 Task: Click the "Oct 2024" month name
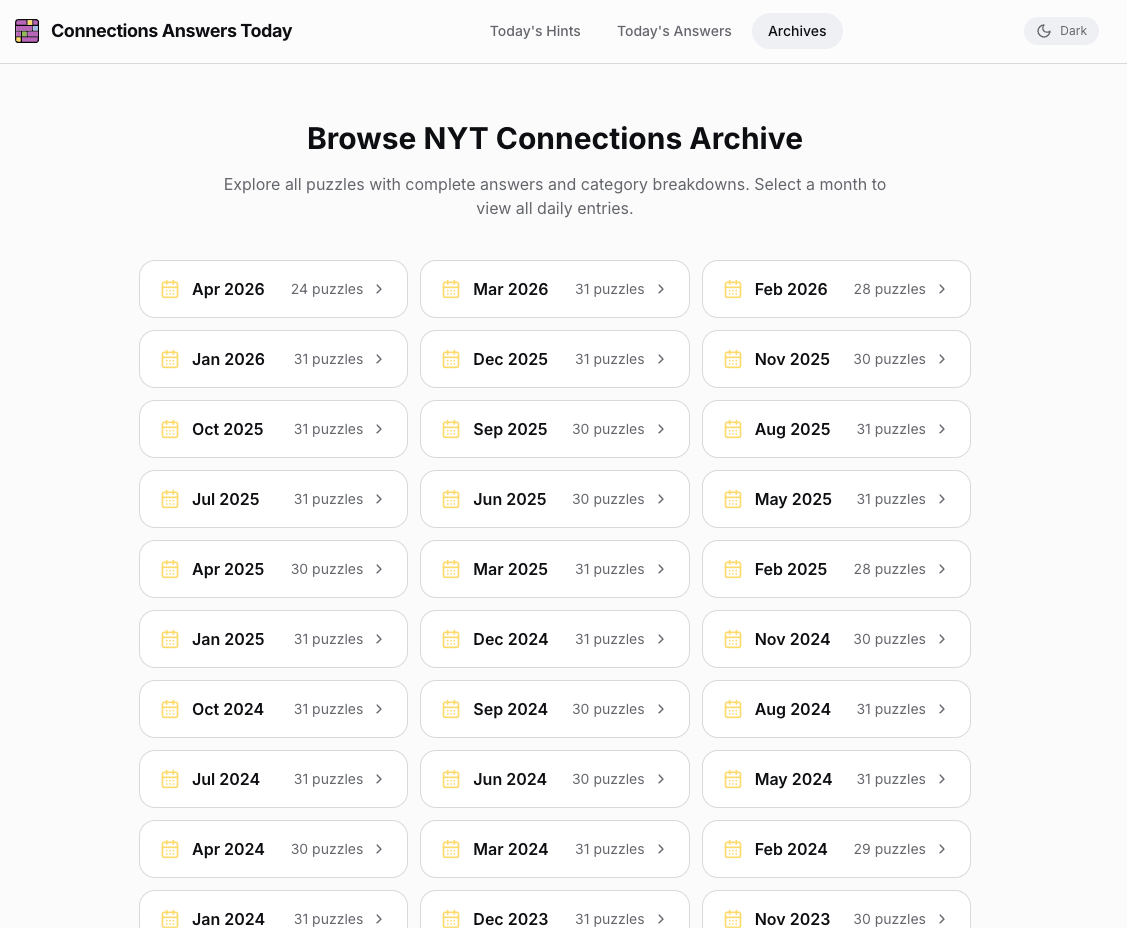(228, 709)
